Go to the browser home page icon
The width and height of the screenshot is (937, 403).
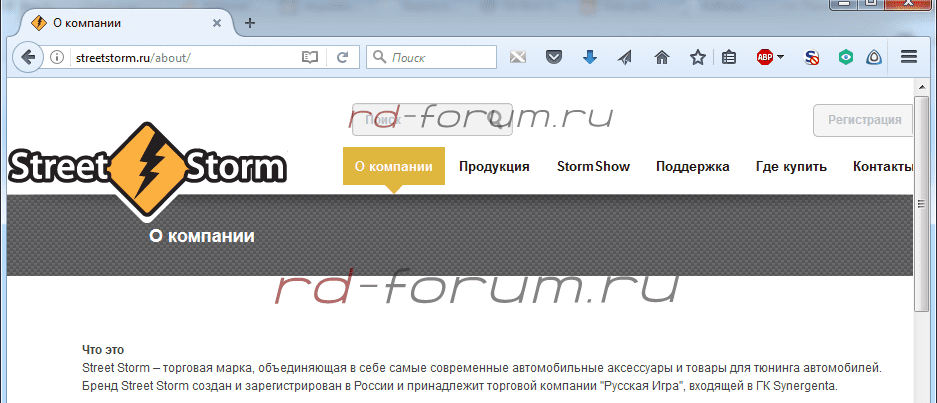click(662, 57)
